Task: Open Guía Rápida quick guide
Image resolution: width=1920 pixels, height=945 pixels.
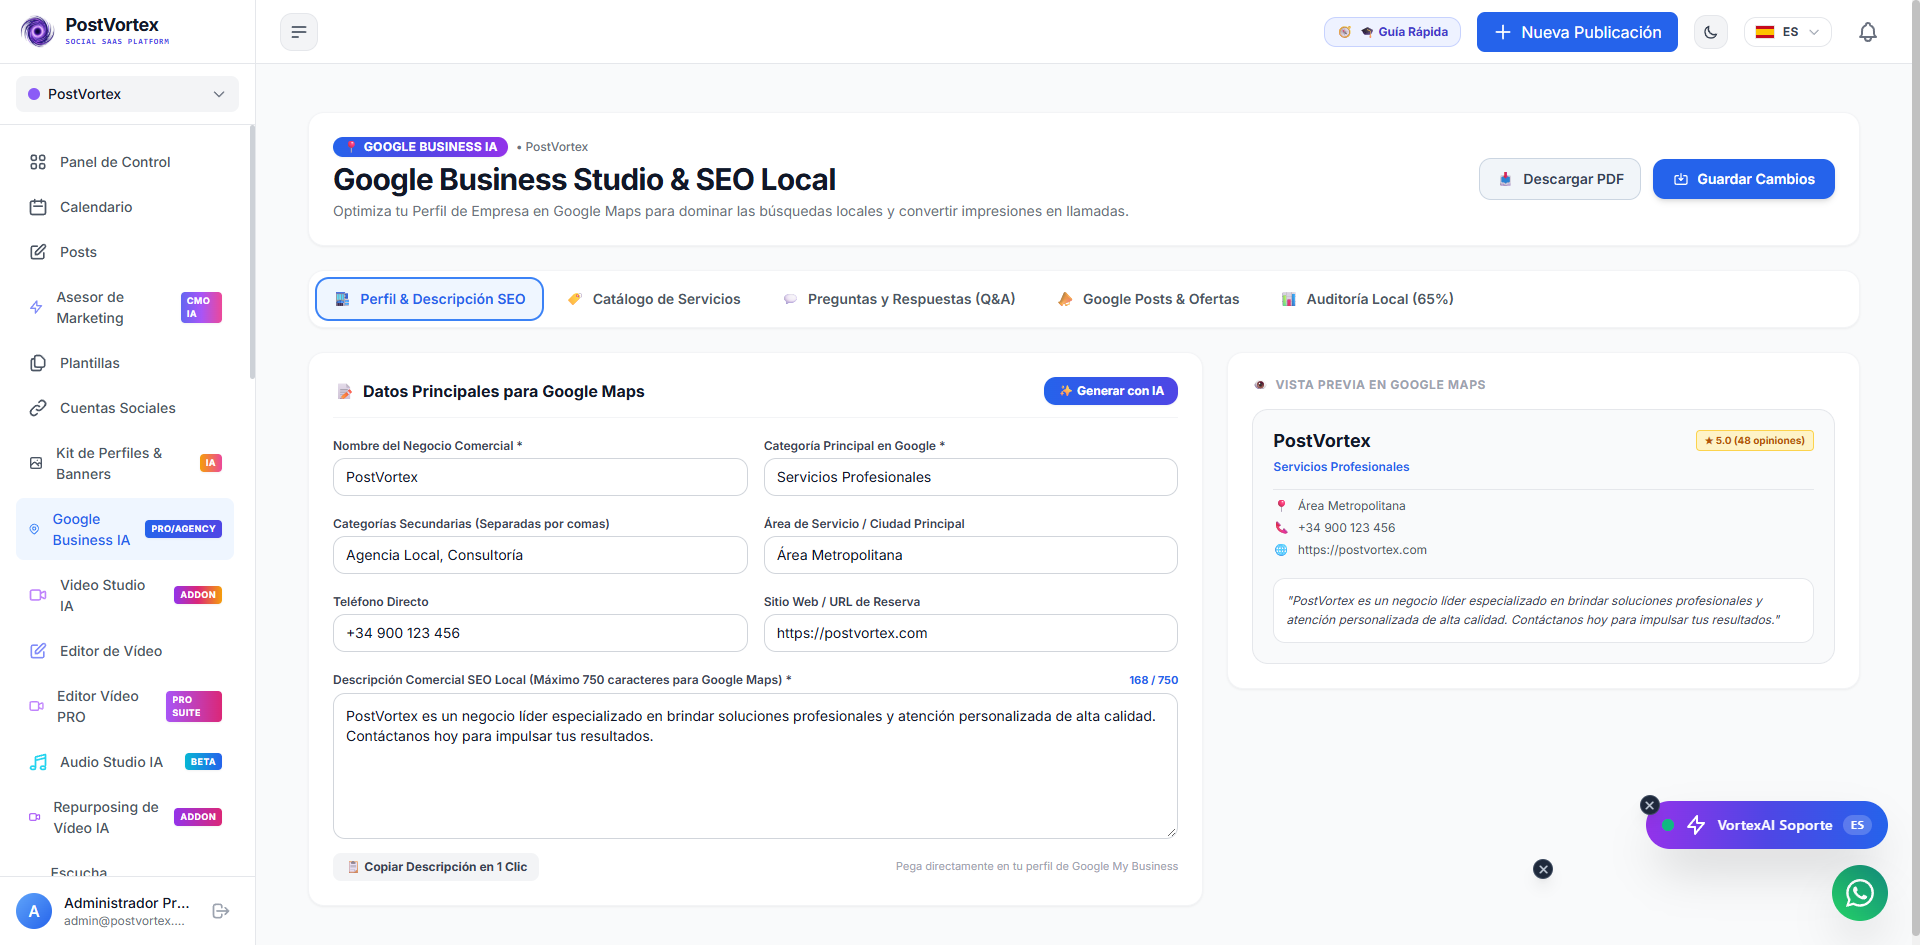Action: (x=1392, y=32)
